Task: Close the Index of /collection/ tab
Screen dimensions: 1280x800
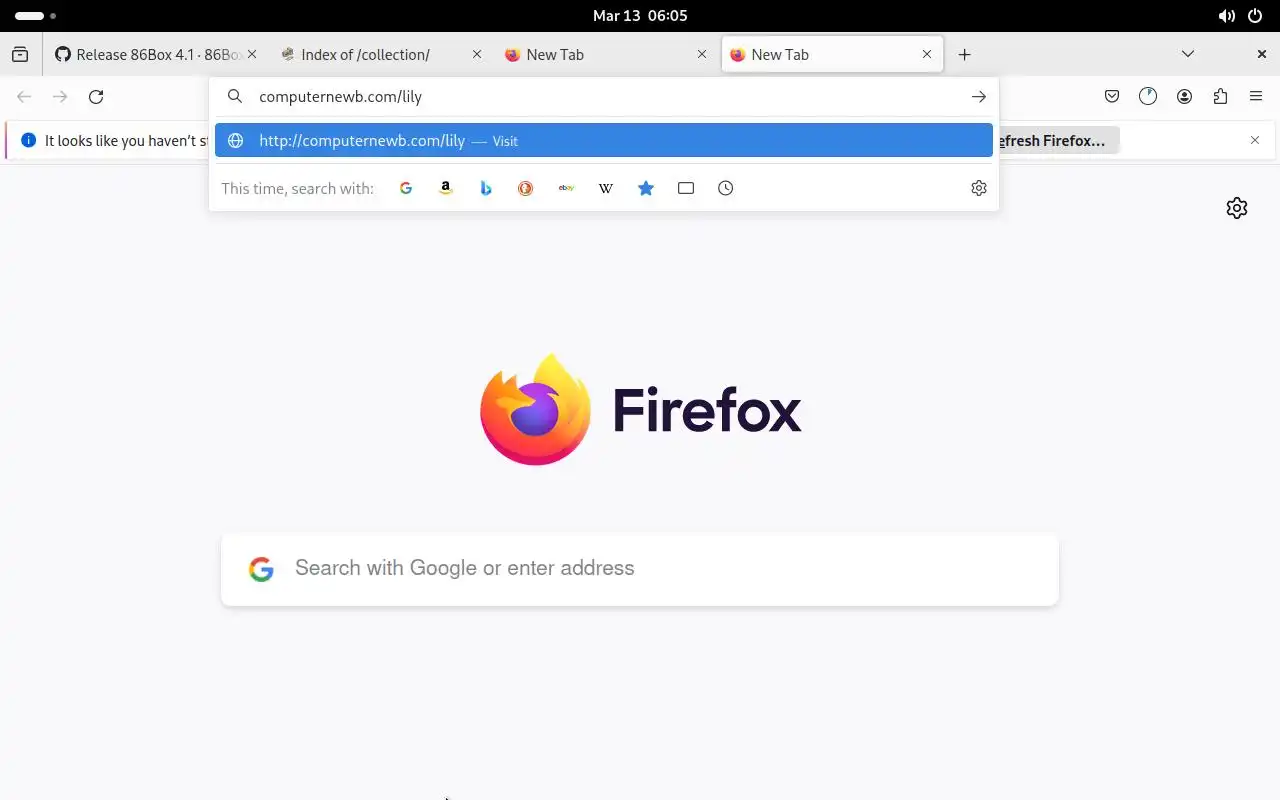Action: click(x=477, y=55)
